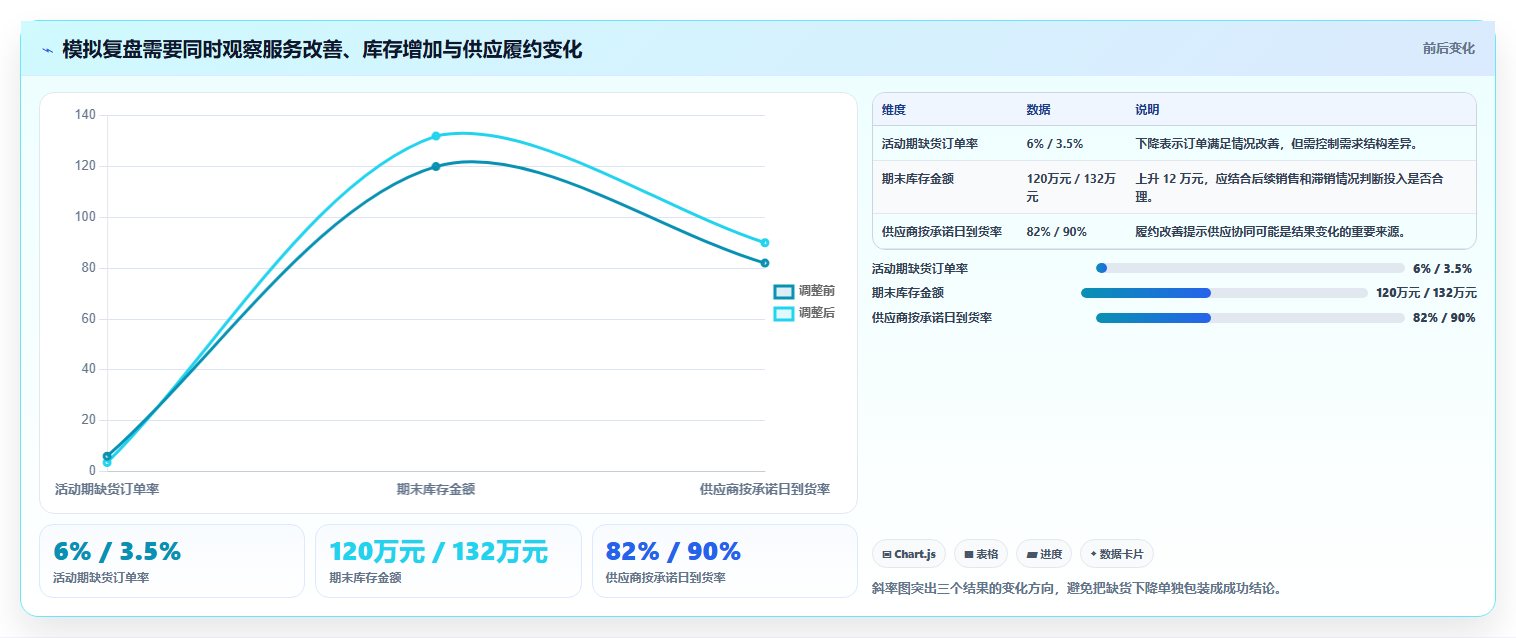Click the 期末库存金额 progress row label
The image size is (1516, 638).
(908, 293)
